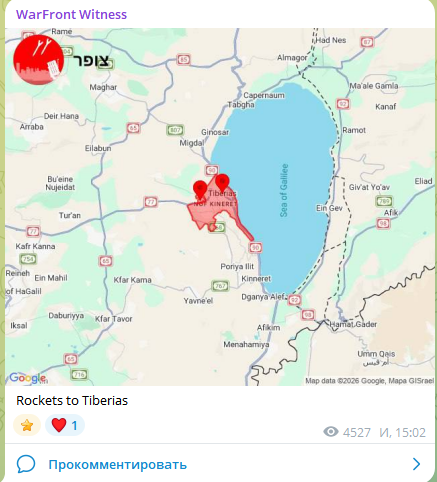Click the star reaction
The width and height of the screenshot is (437, 482).
(27, 425)
